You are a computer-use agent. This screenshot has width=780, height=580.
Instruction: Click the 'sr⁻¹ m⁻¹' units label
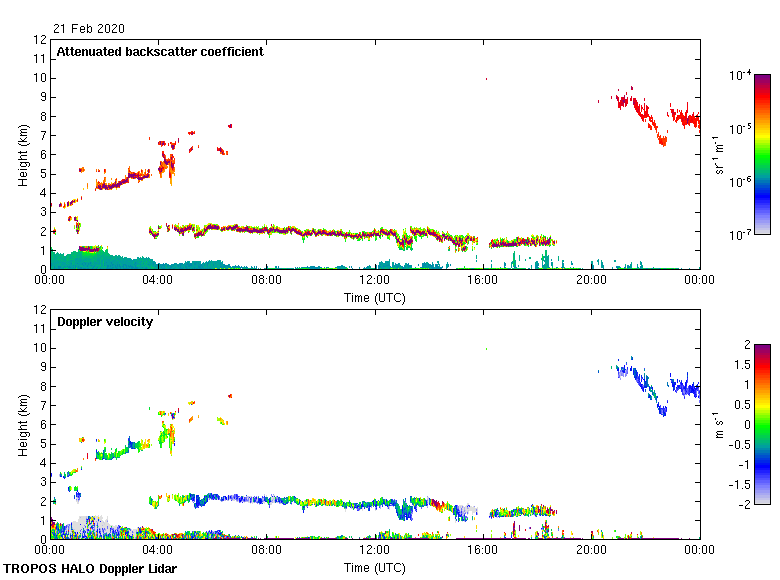(x=718, y=155)
